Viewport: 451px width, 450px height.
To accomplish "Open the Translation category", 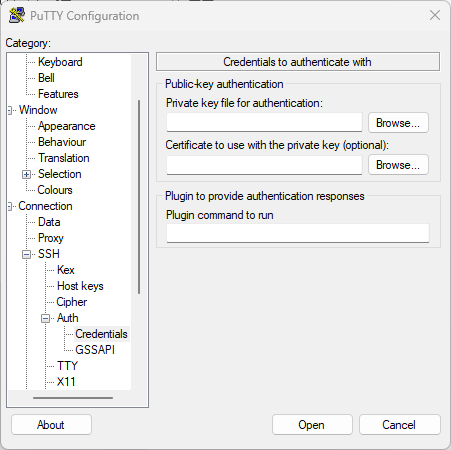I will (64, 158).
